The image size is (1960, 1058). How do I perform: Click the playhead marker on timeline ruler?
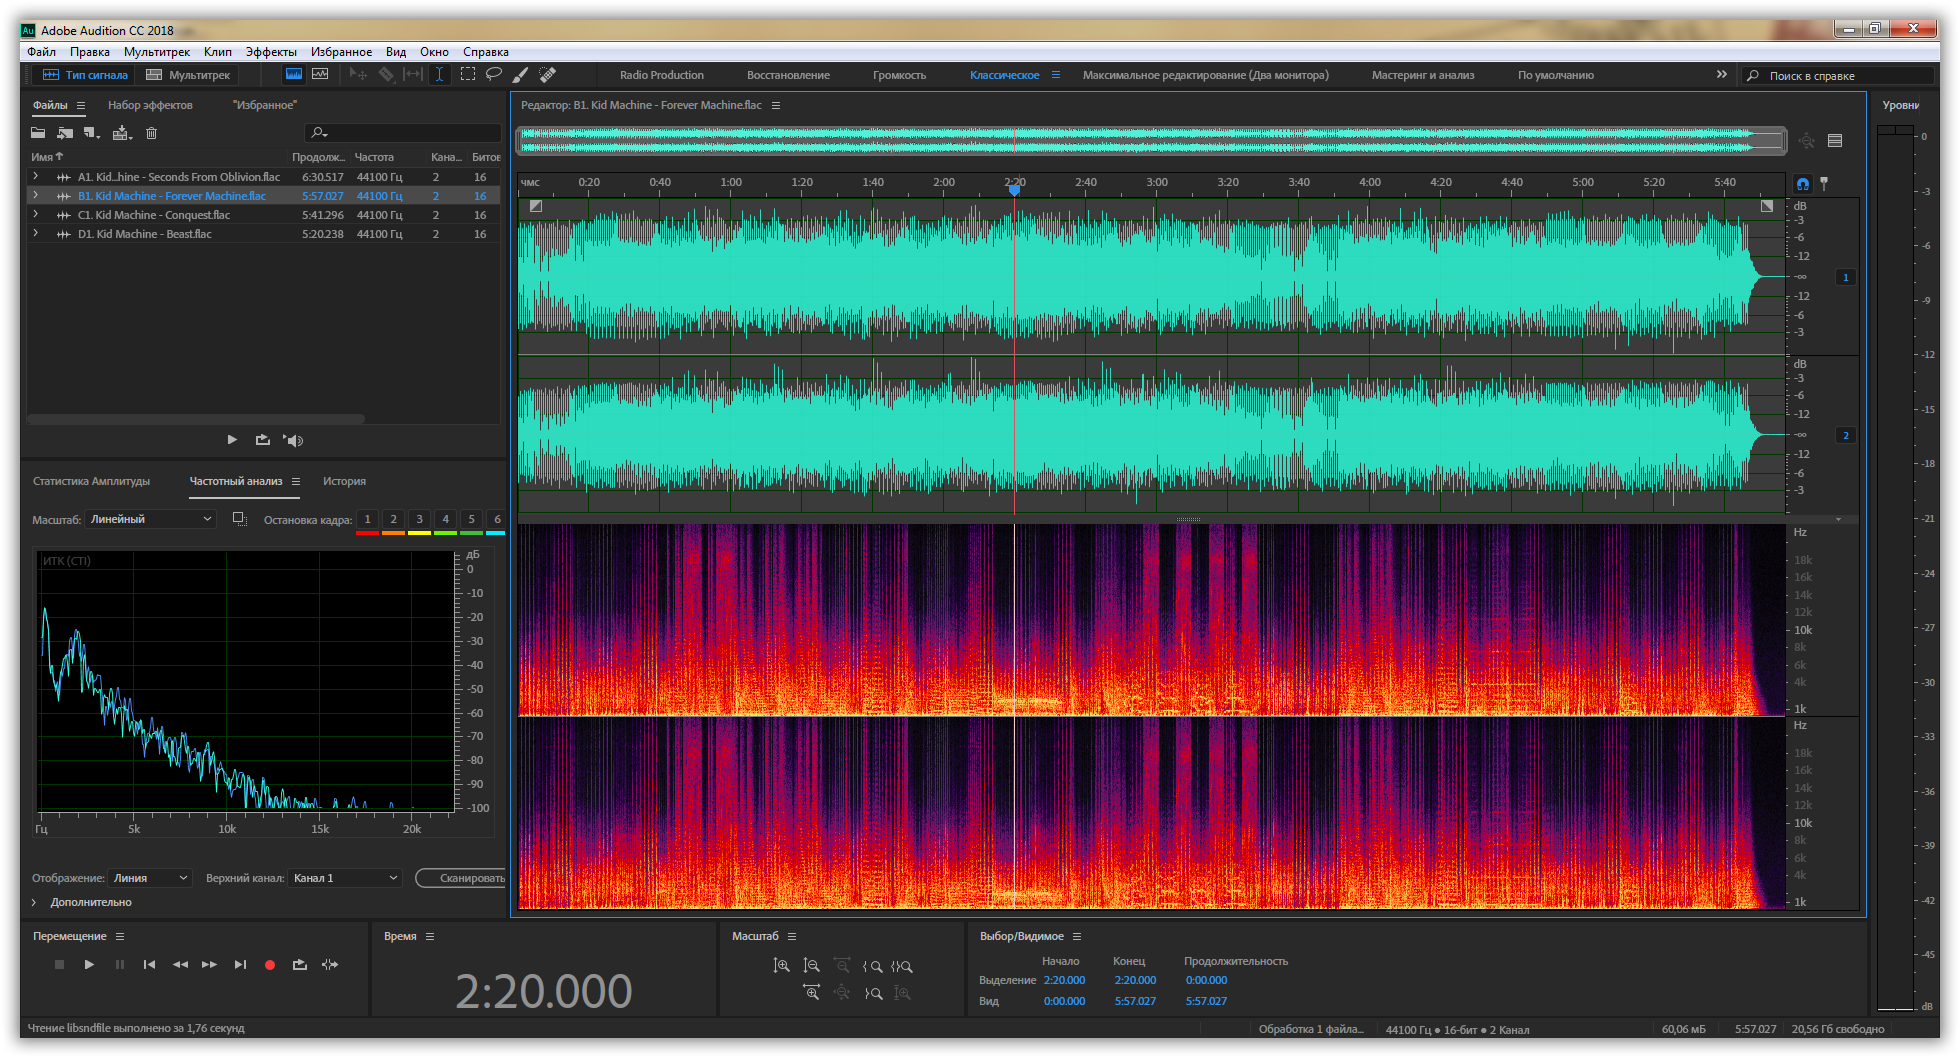click(1014, 188)
